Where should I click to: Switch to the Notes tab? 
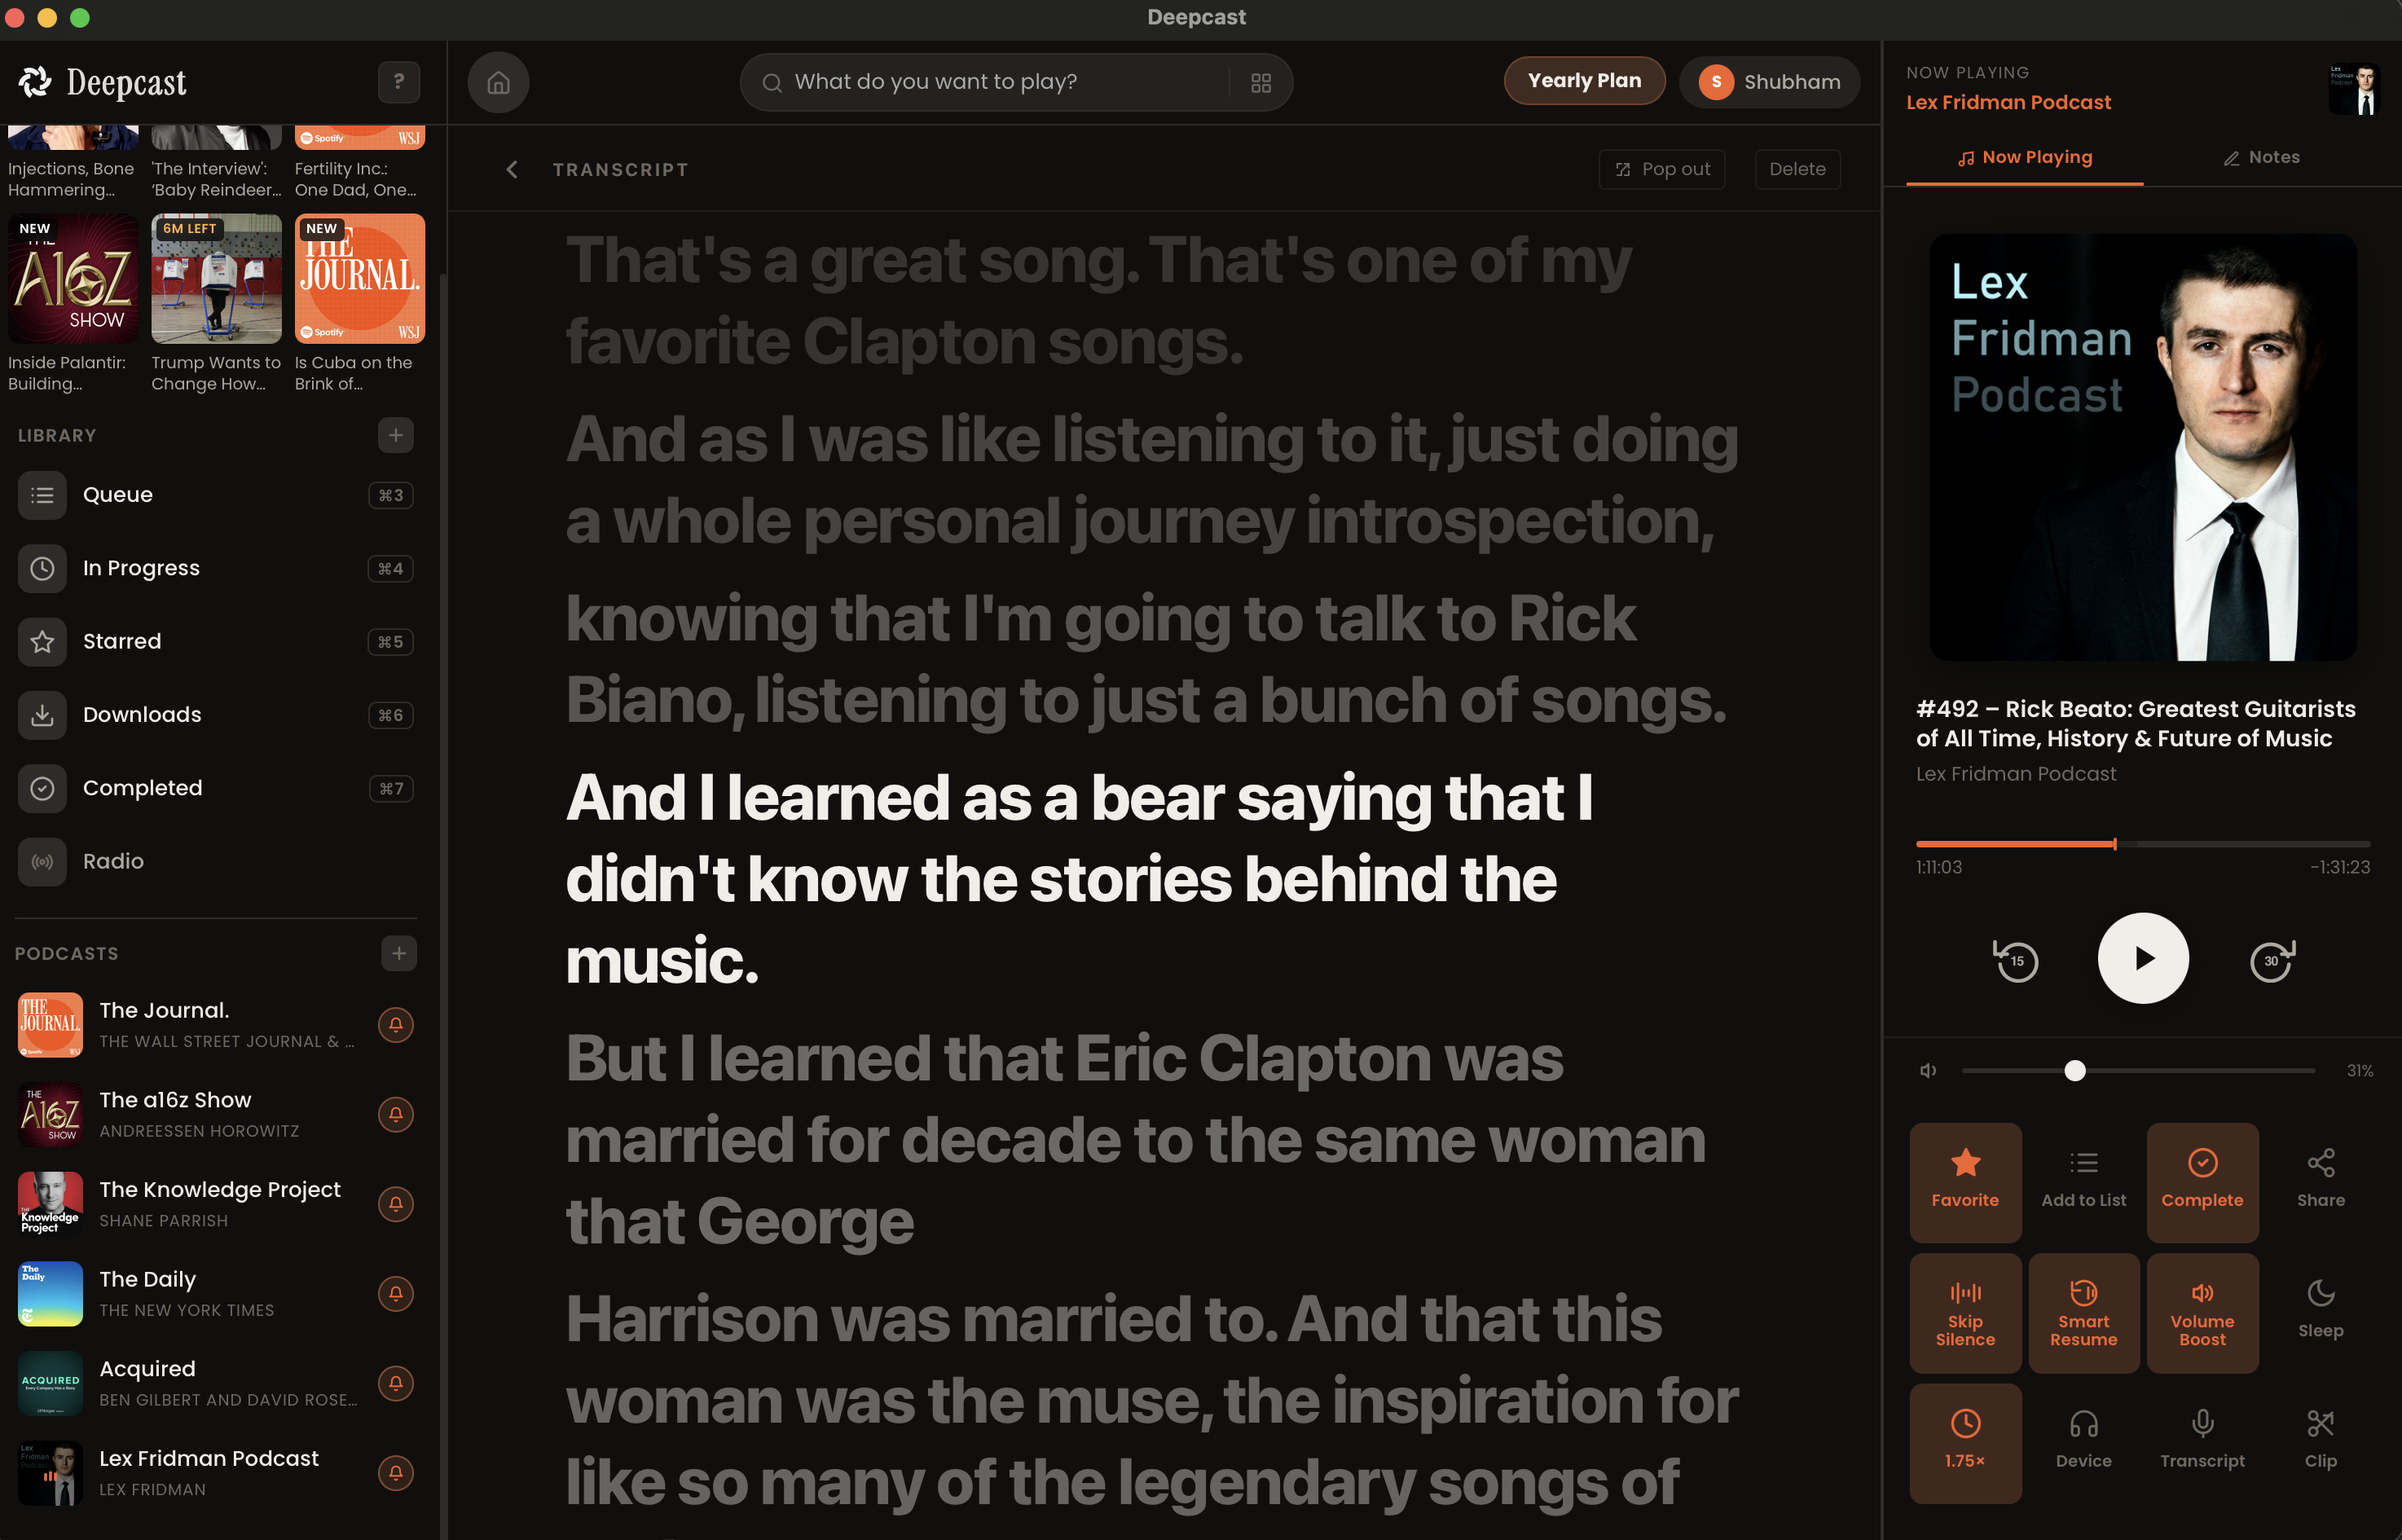pyautogui.click(x=2260, y=157)
